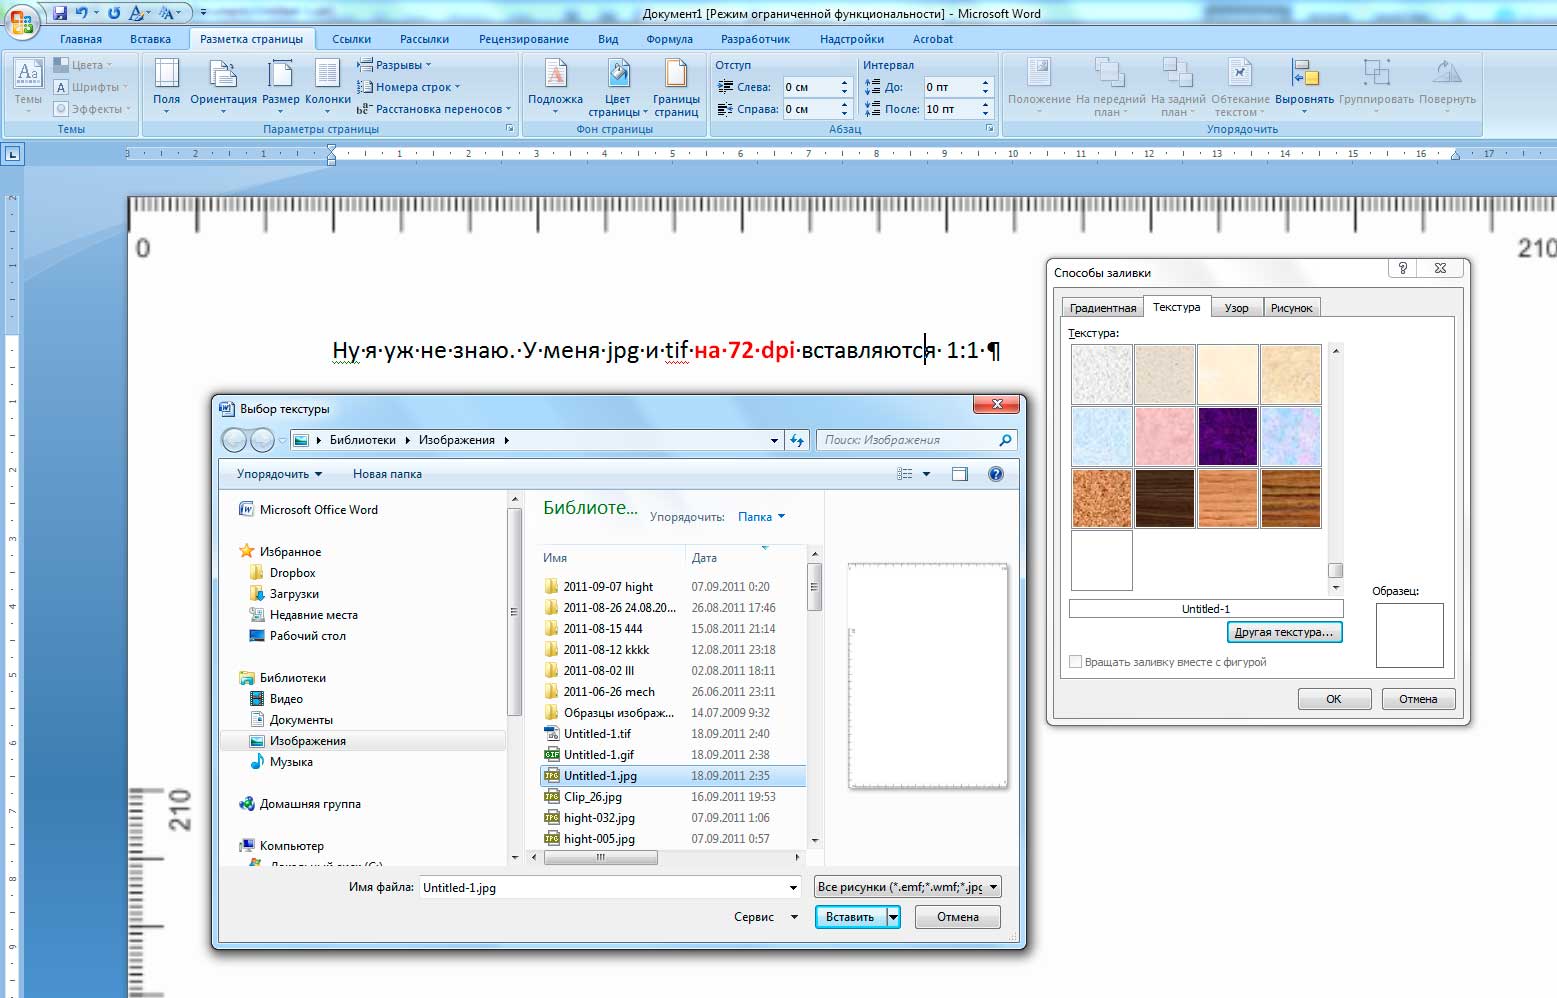Select the pink tissue texture swatch
The width and height of the screenshot is (1557, 998).
pos(1164,436)
